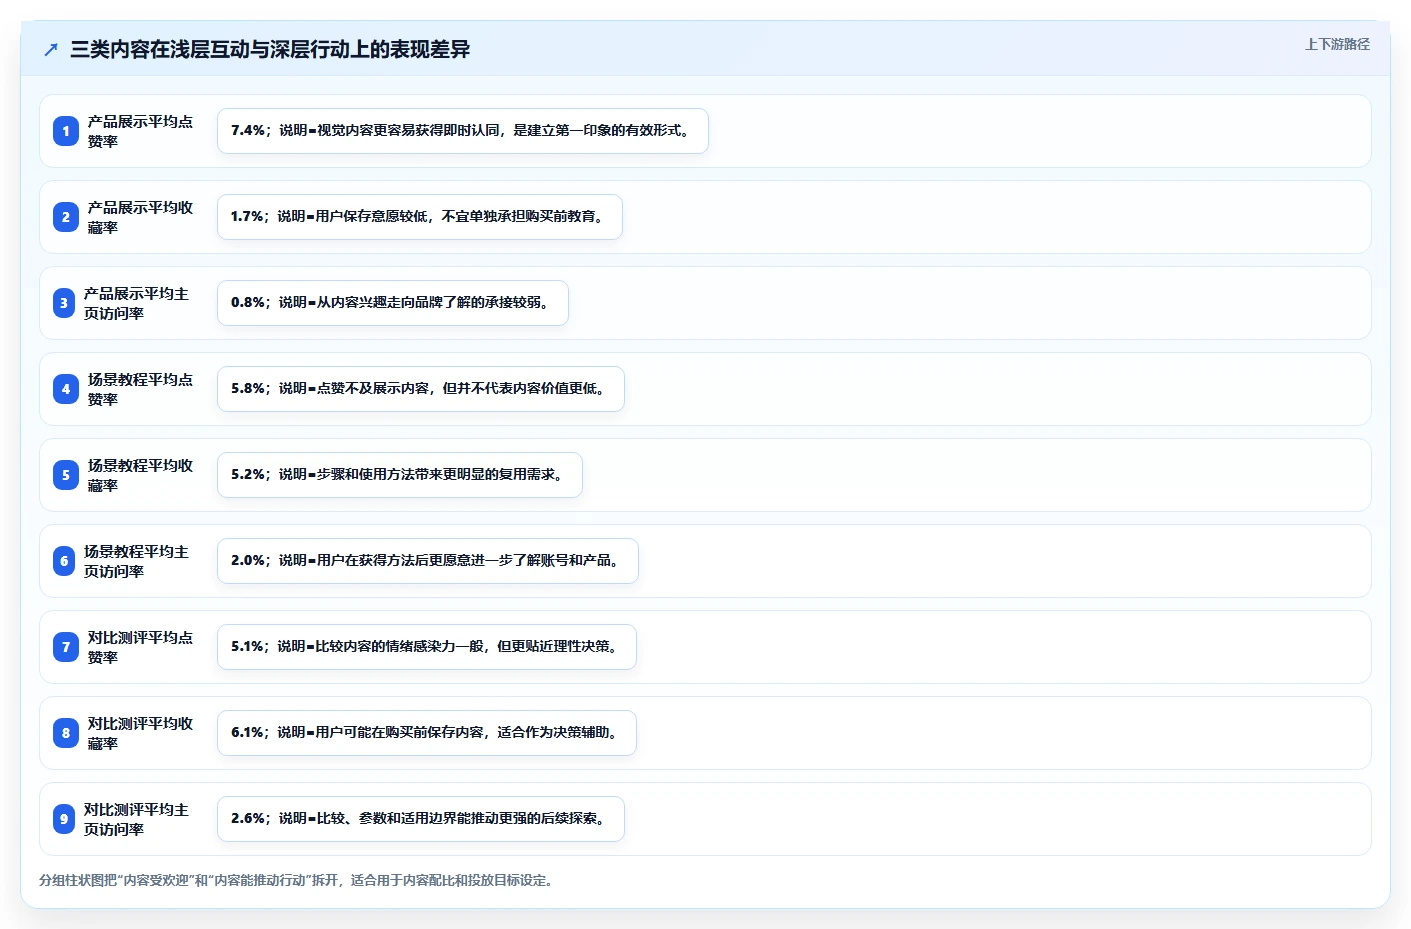The height and width of the screenshot is (929, 1411).
Task: Click step badge 2 for 产品展示平均收藏率
Action: pos(66,217)
